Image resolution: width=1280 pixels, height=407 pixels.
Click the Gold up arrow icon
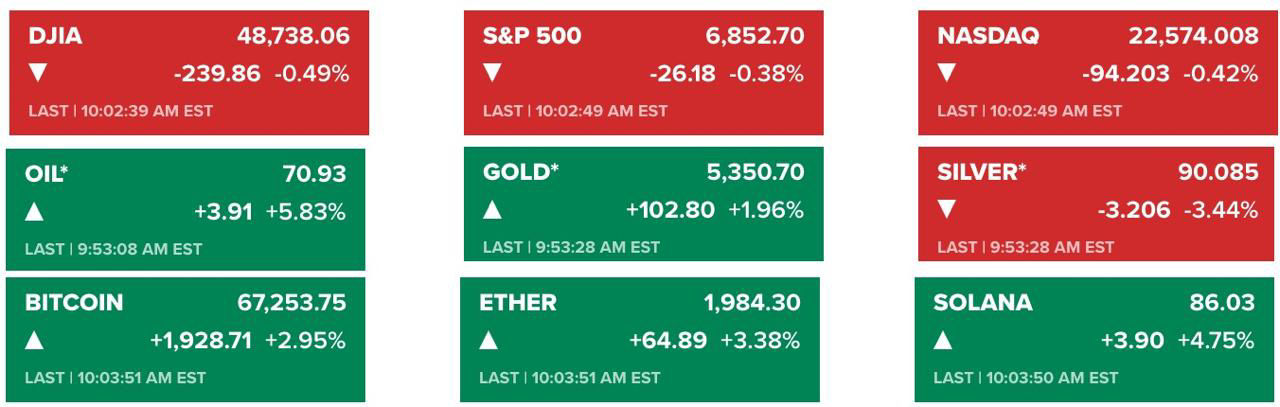coord(492,210)
